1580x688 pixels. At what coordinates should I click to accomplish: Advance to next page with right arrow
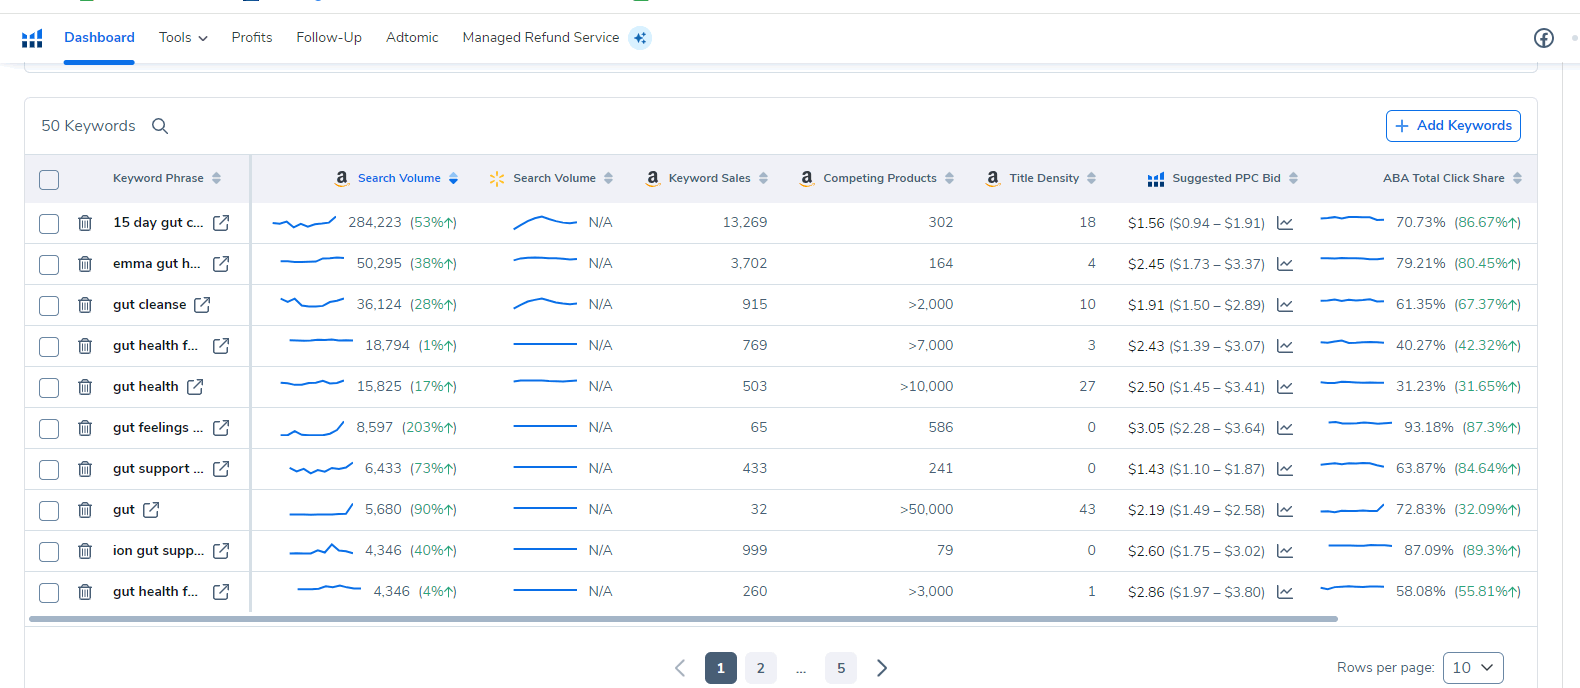pyautogui.click(x=882, y=668)
